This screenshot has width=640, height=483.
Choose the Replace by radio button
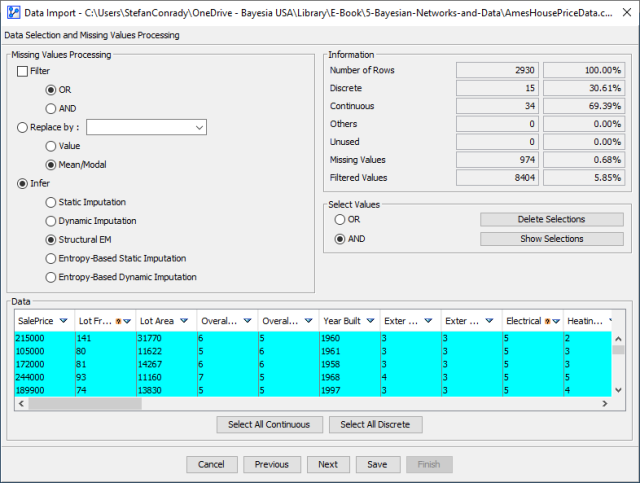click(x=22, y=127)
